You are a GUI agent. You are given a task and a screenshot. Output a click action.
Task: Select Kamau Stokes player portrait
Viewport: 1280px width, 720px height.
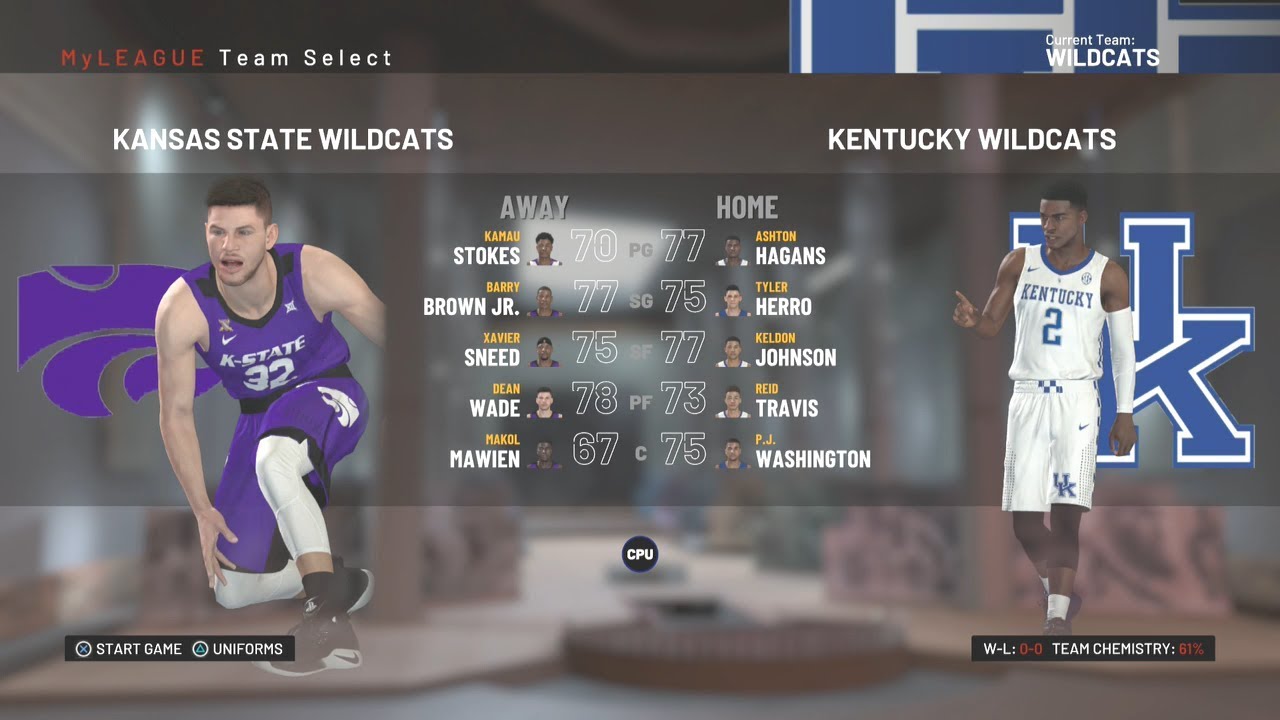pyautogui.click(x=544, y=248)
